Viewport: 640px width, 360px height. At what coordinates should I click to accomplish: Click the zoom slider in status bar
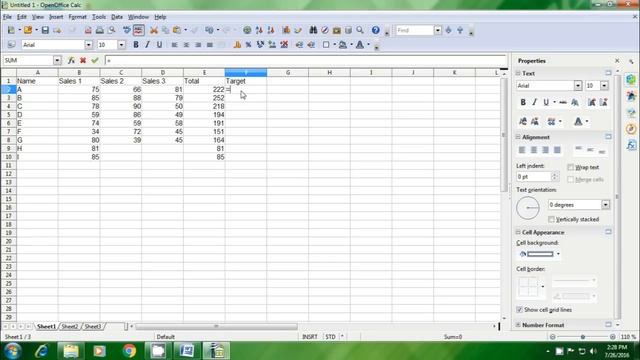tap(582, 337)
